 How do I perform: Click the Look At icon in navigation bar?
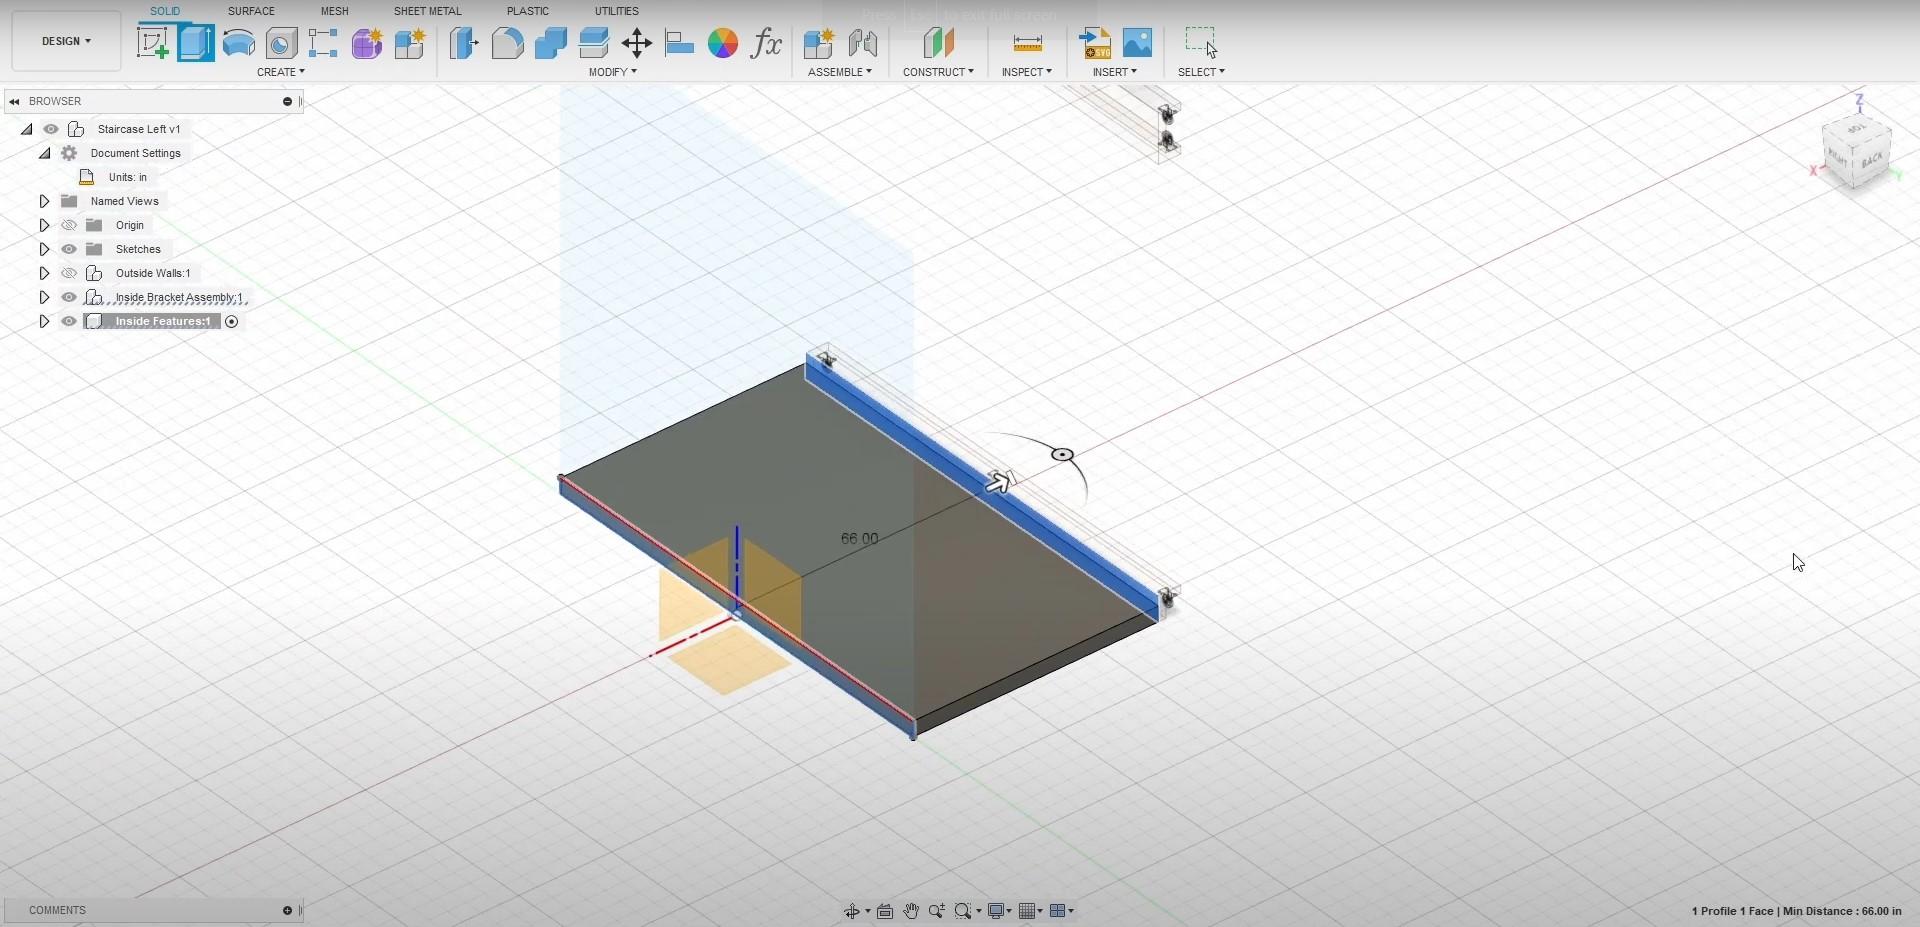click(x=885, y=911)
